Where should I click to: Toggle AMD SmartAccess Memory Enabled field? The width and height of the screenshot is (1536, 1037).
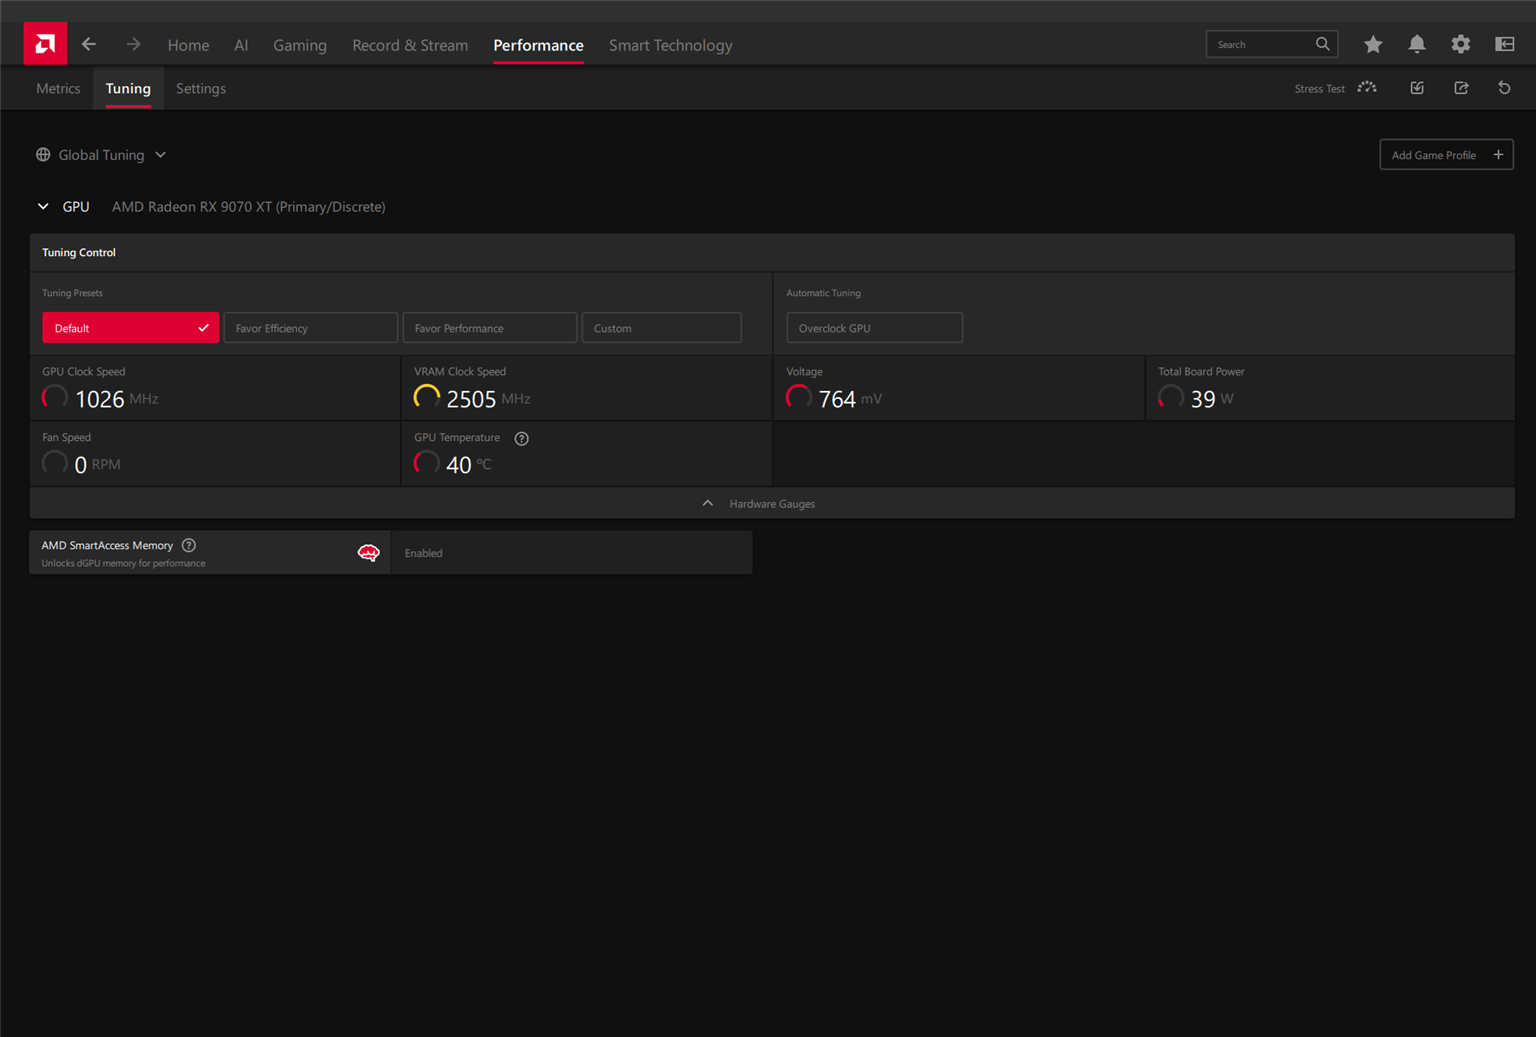pyautogui.click(x=572, y=553)
